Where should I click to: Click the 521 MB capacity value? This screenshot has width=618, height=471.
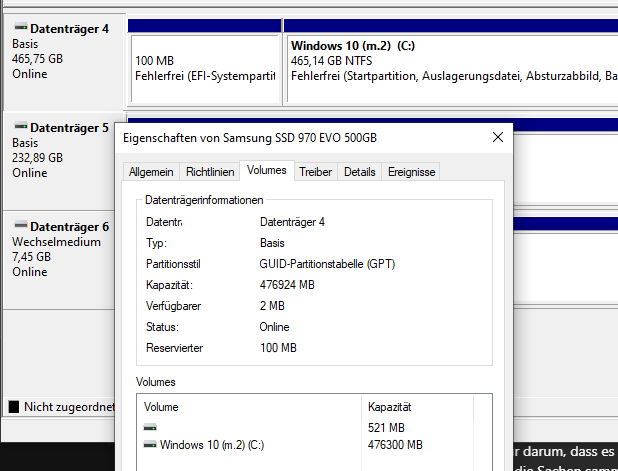click(x=386, y=428)
